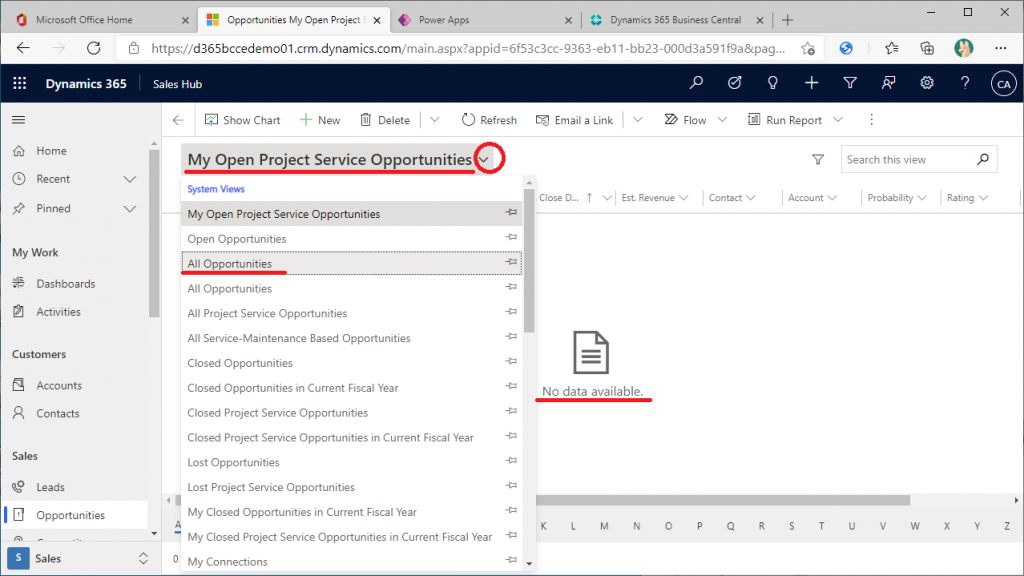The image size is (1024, 576).
Task: Open the Settings gear icon
Action: [x=927, y=84]
